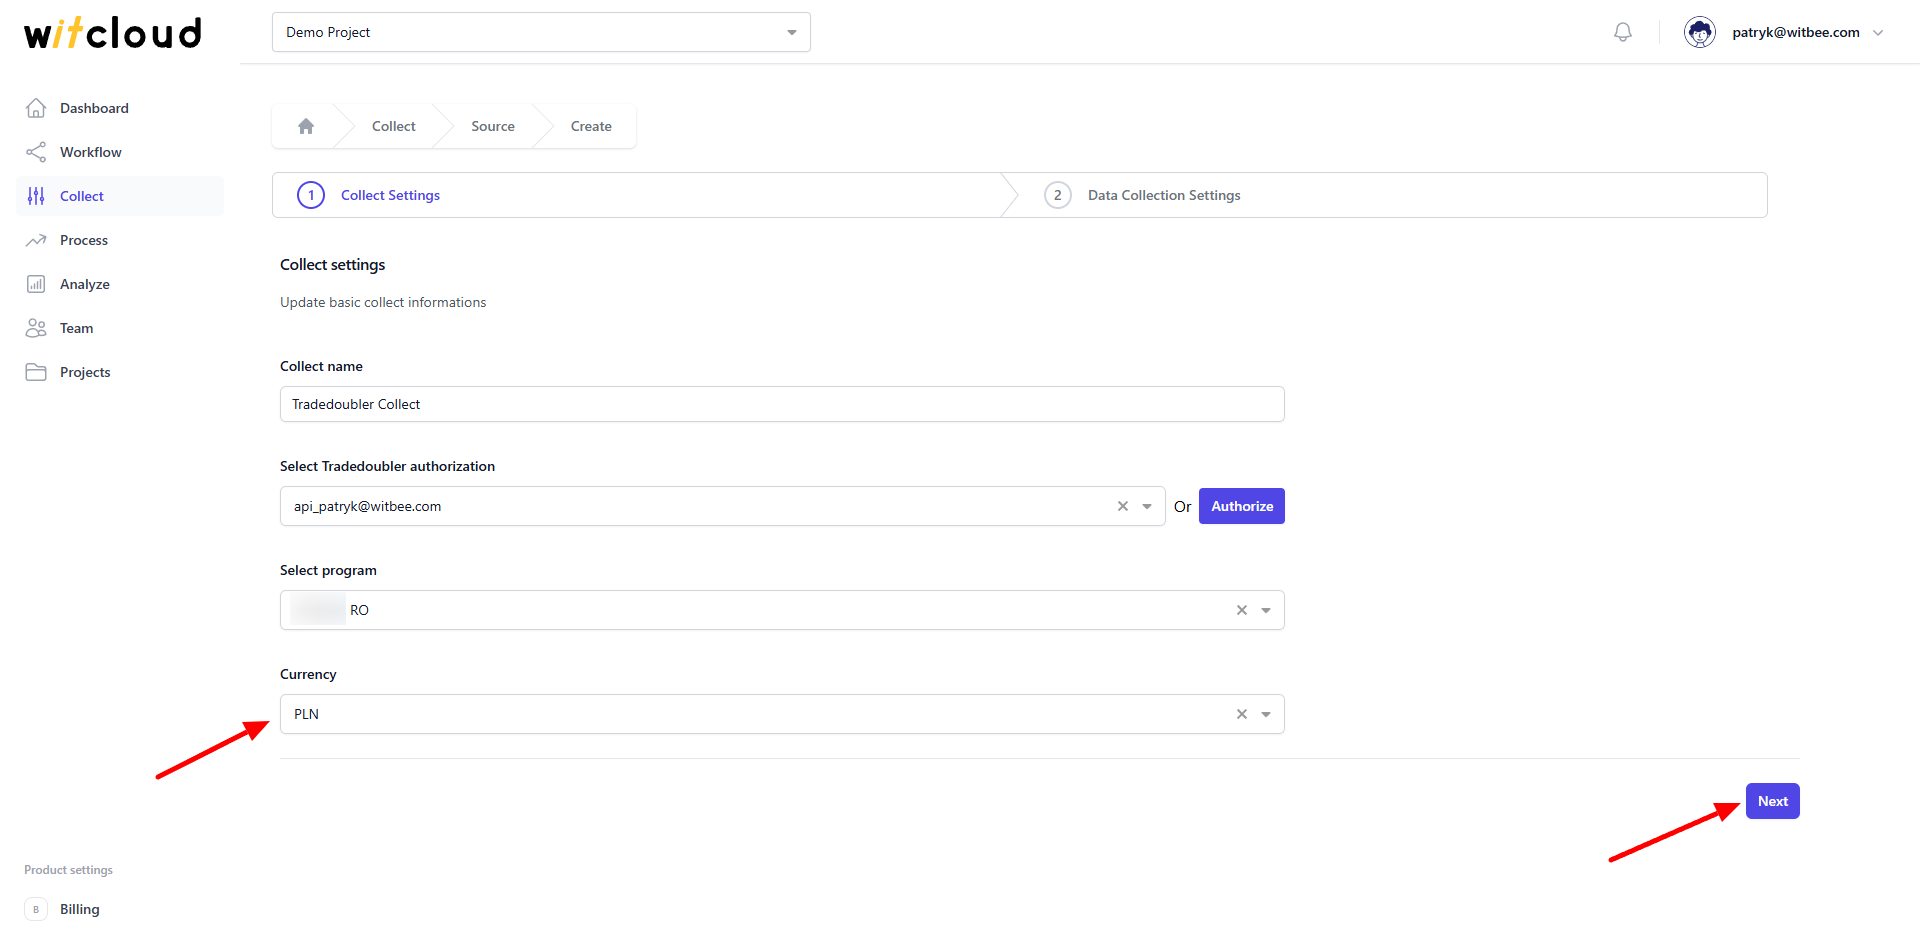Click the Workflow share-nodes icon
Screen dimensions: 1920x945
(36, 152)
